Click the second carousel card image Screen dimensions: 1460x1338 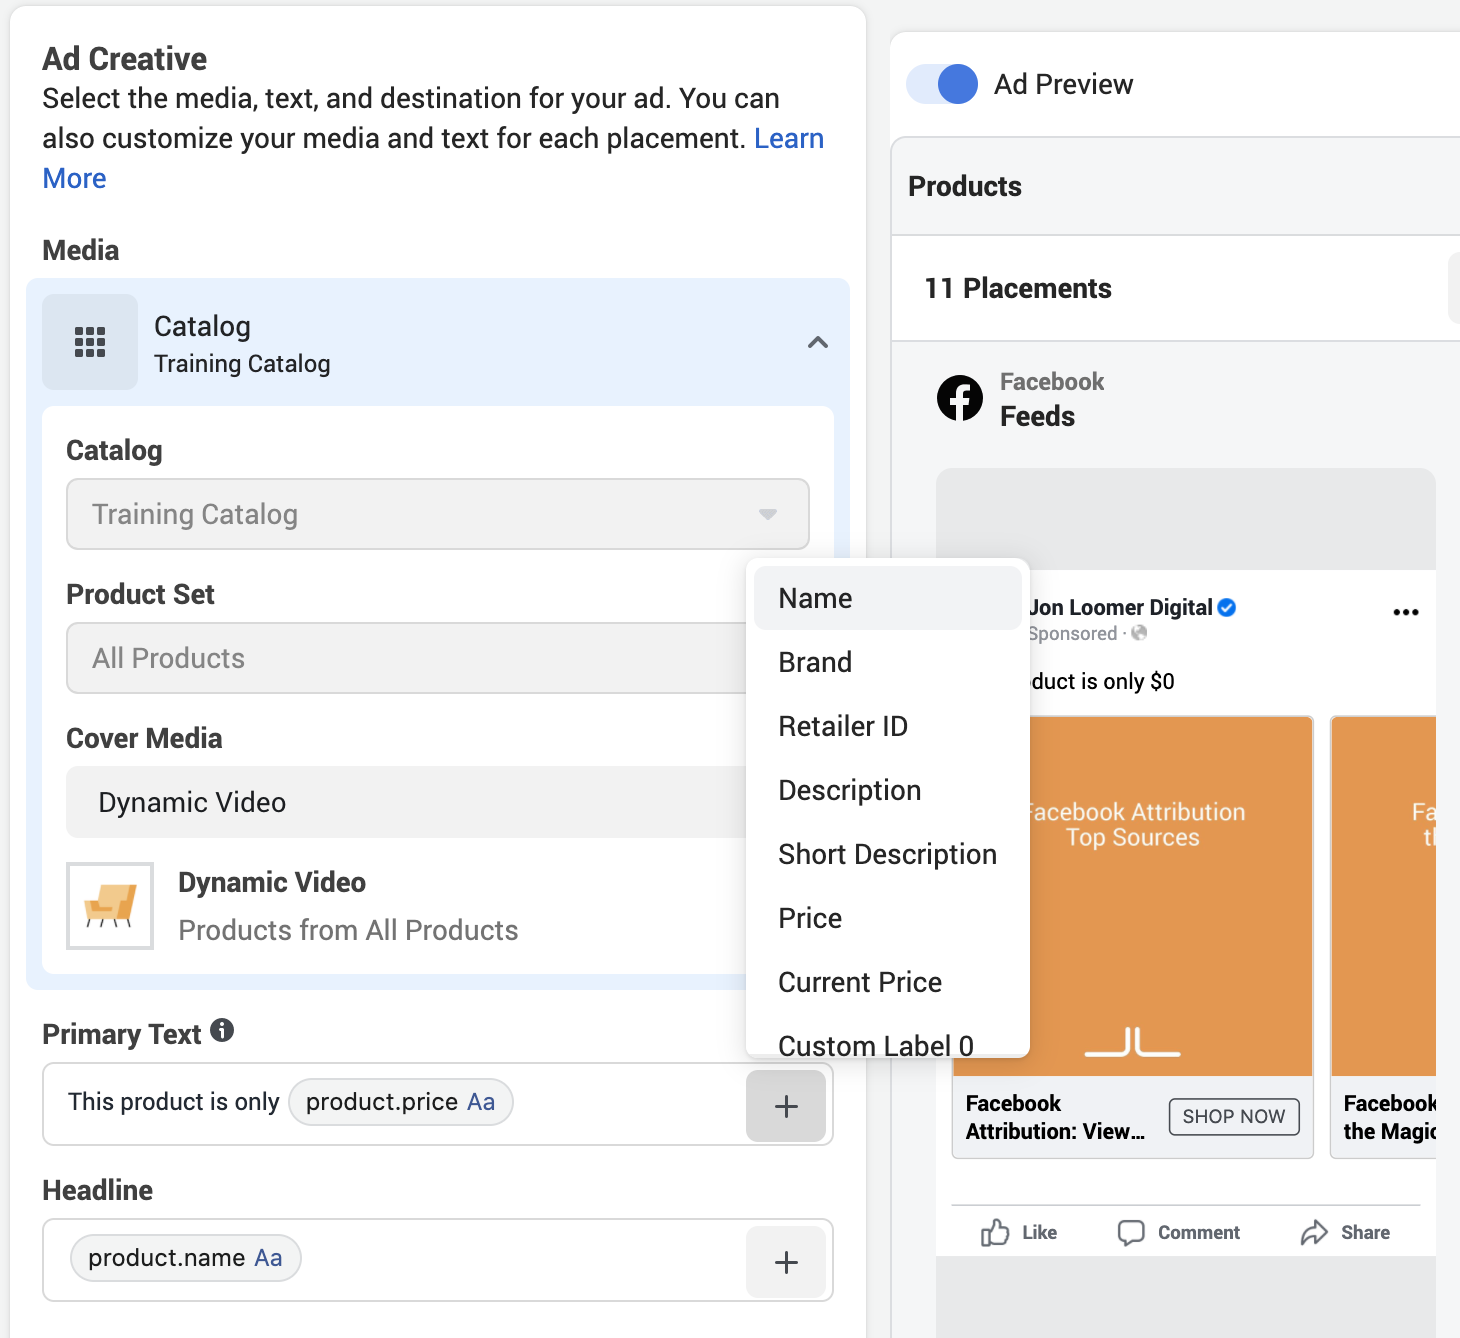1384,896
